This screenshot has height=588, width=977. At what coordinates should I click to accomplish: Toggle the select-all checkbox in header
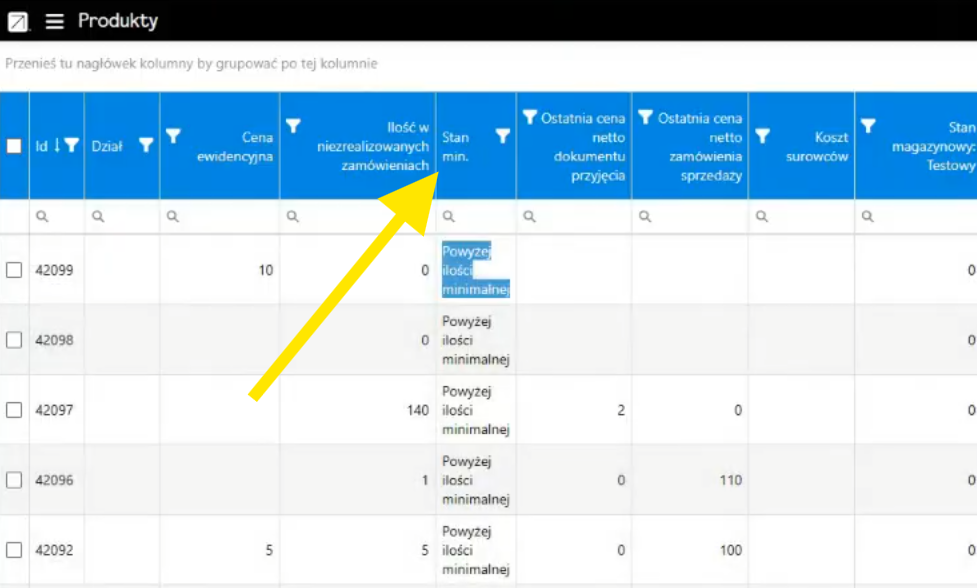click(x=14, y=146)
